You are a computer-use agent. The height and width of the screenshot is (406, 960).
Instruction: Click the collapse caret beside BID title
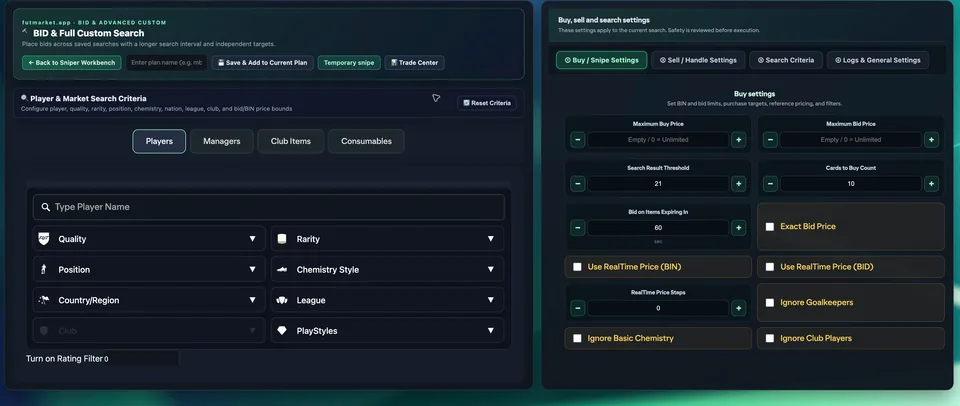[24, 30]
